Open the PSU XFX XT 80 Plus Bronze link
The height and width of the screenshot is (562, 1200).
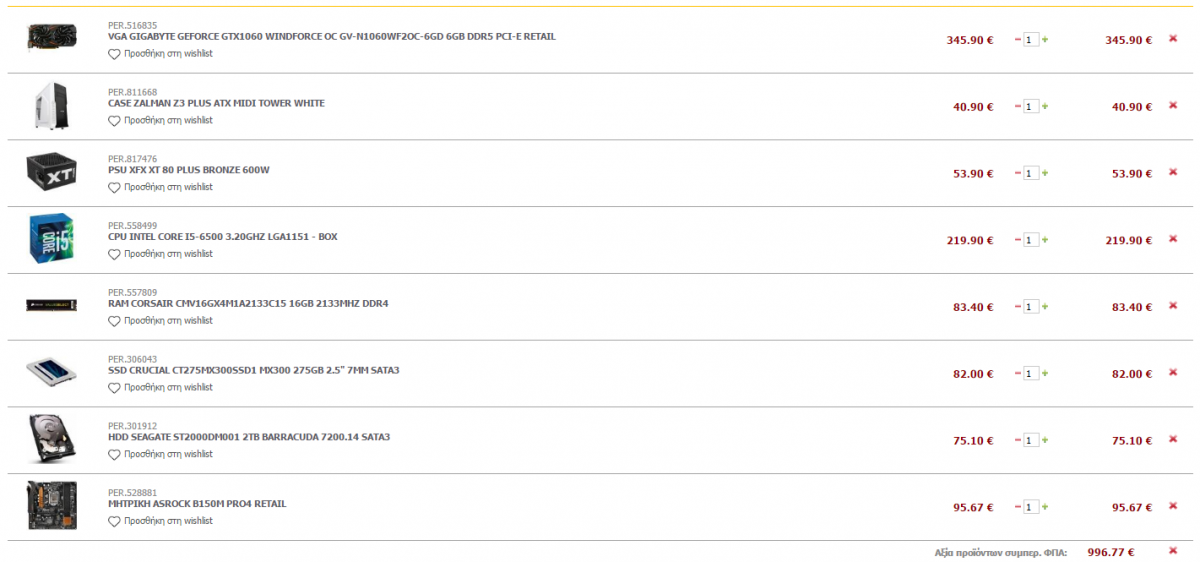click(x=188, y=170)
